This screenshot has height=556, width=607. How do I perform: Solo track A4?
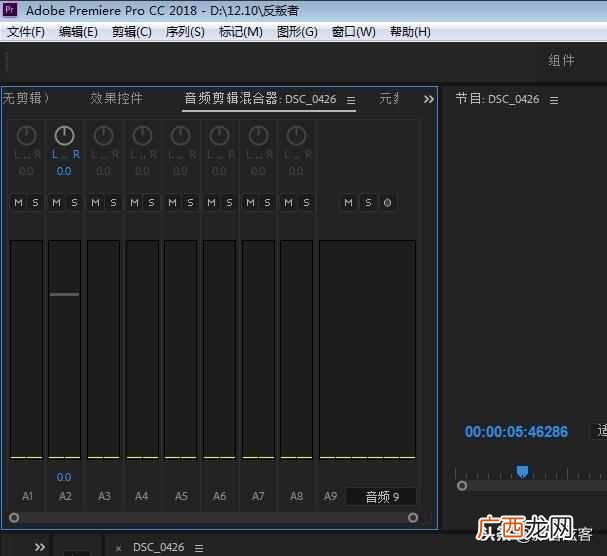(152, 202)
